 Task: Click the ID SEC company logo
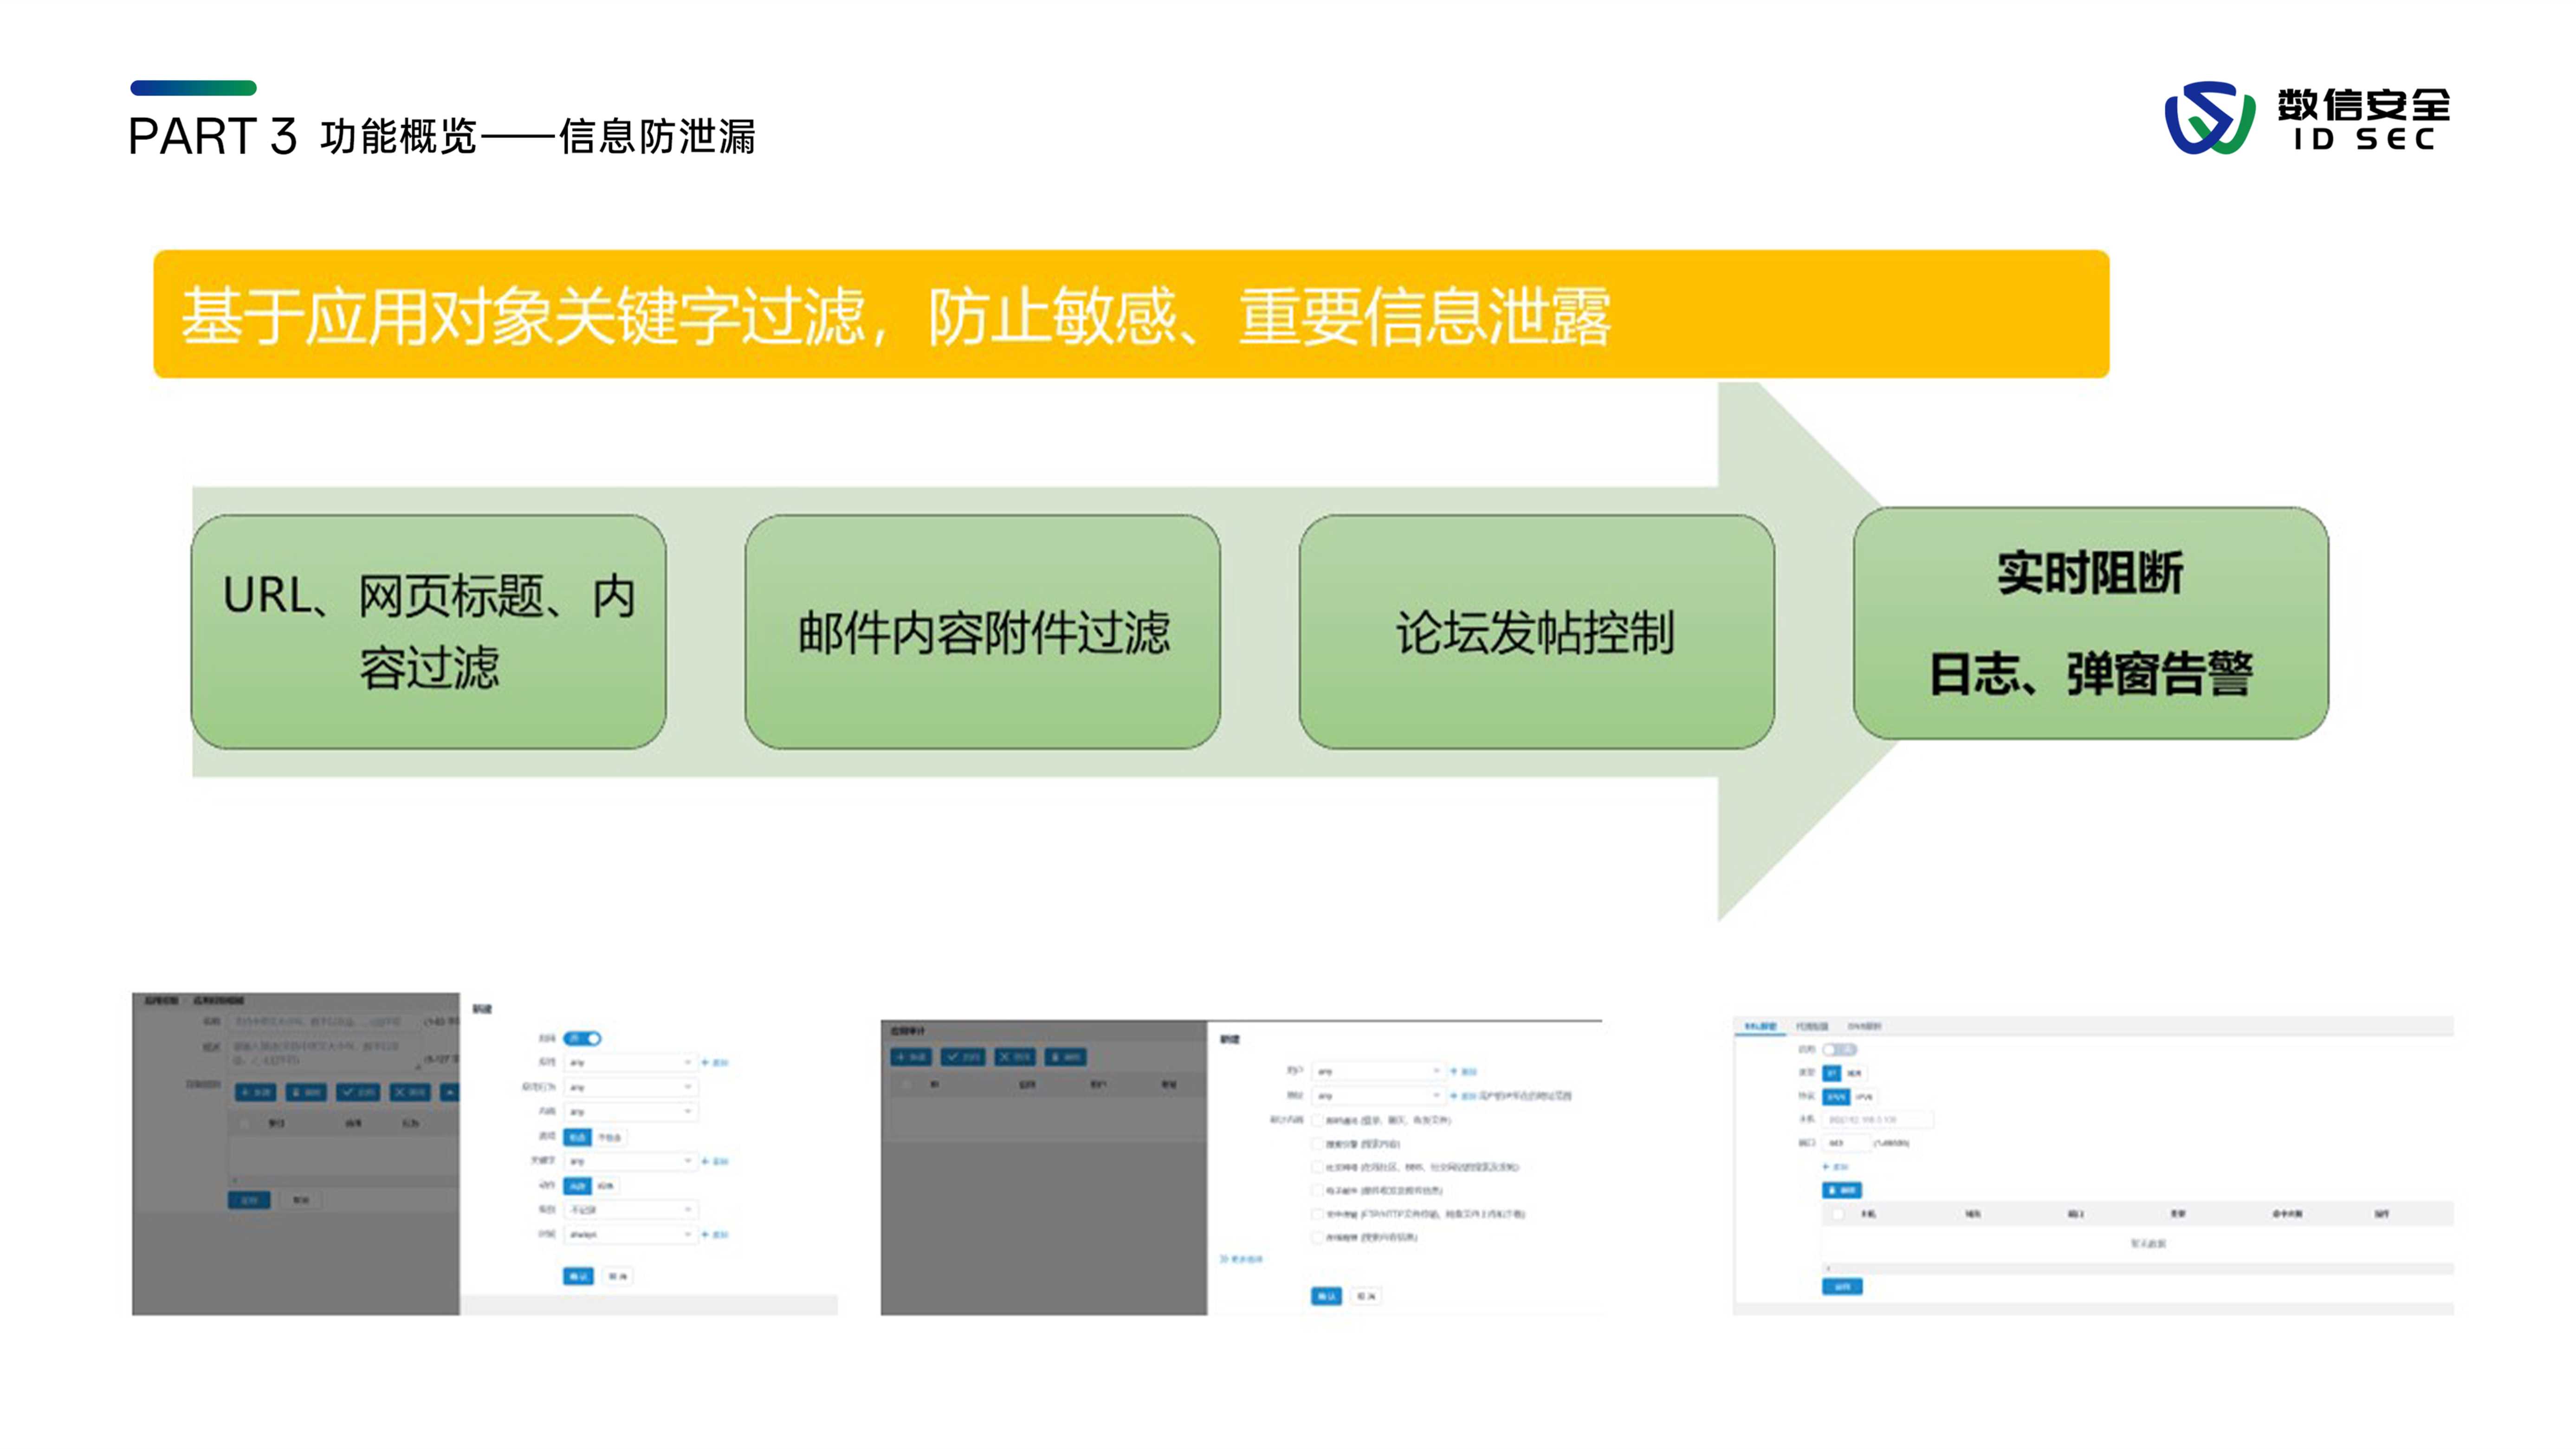(x=2306, y=118)
